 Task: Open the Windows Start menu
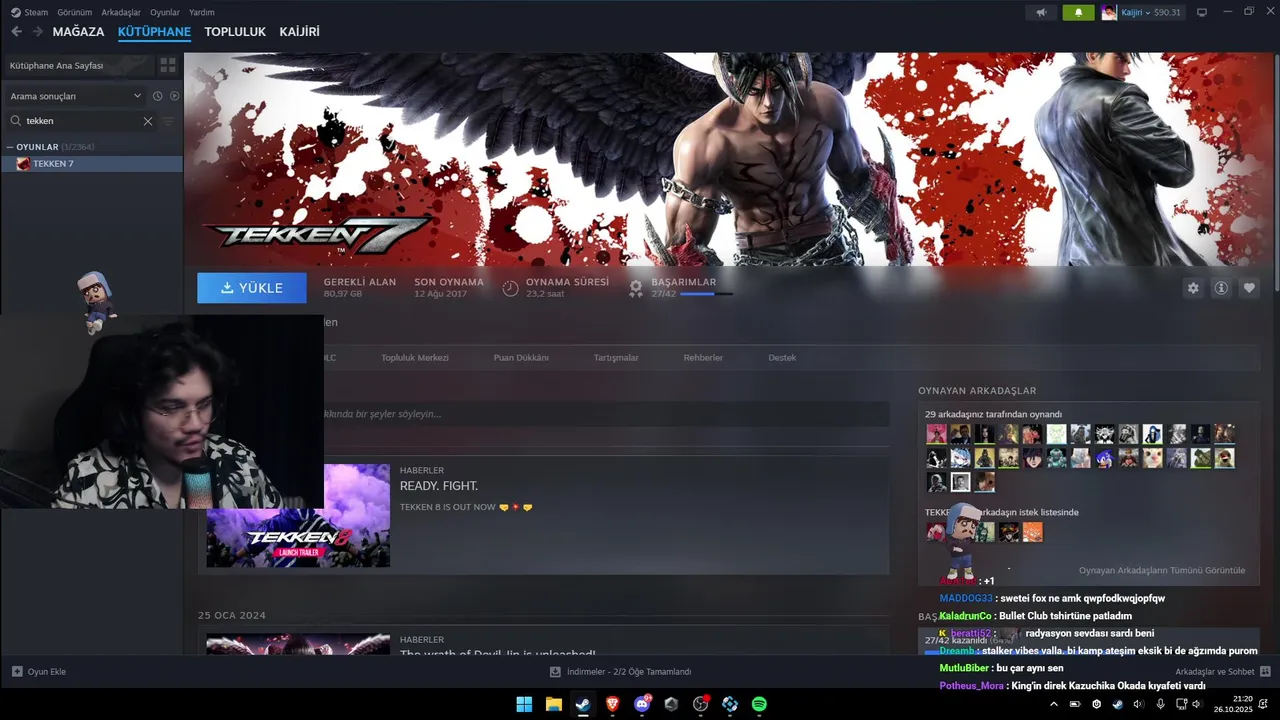(x=524, y=704)
